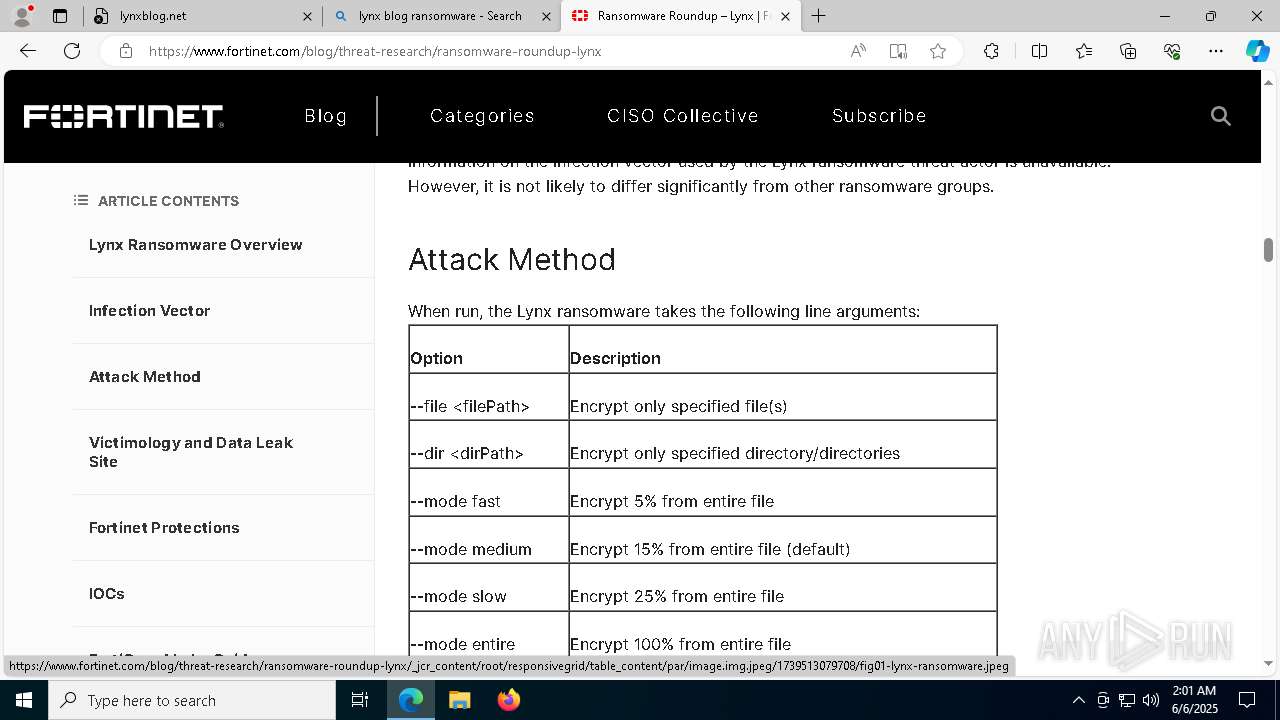The height and width of the screenshot is (720, 1280).
Task: Select the '--mode fast' table cell
Action: [x=488, y=492]
